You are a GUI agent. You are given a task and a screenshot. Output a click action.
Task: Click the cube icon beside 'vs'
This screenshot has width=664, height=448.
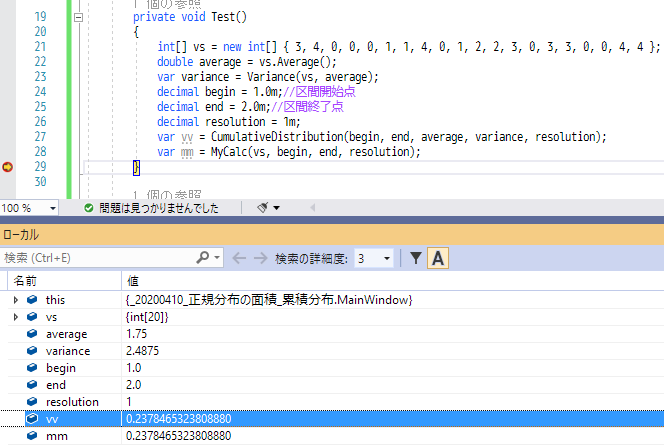pyautogui.click(x=32, y=317)
